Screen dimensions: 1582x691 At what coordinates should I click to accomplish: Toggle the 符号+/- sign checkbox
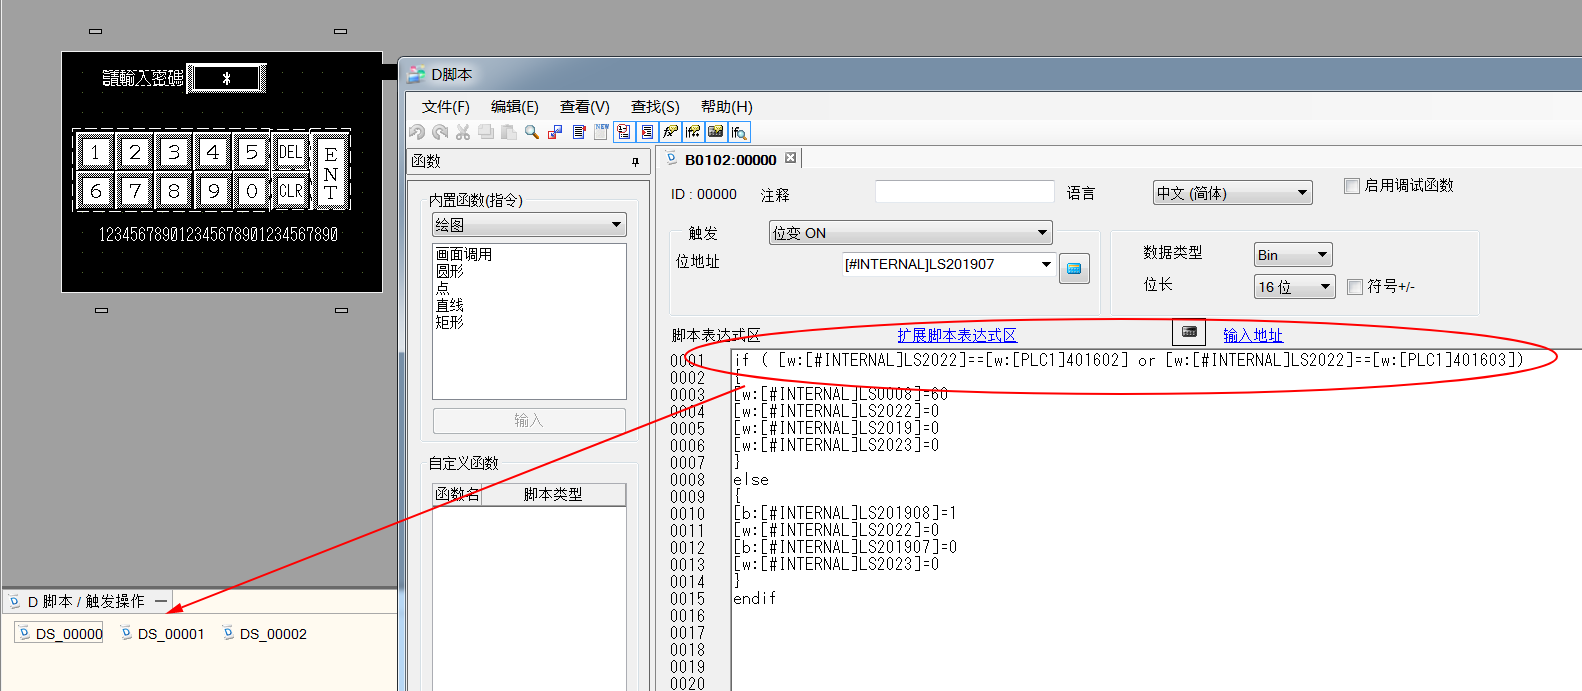point(1355,287)
